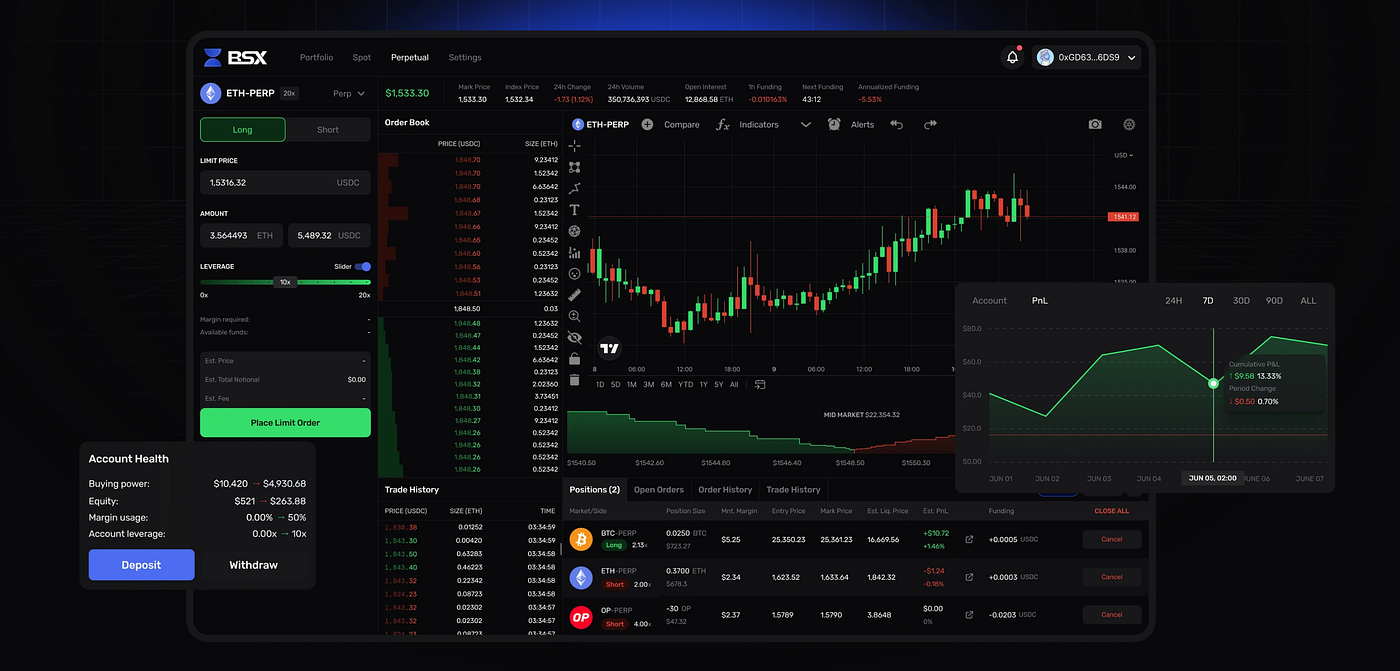The width and height of the screenshot is (1400, 671).
Task: Toggle the leverage Slider switch
Action: [x=362, y=267]
